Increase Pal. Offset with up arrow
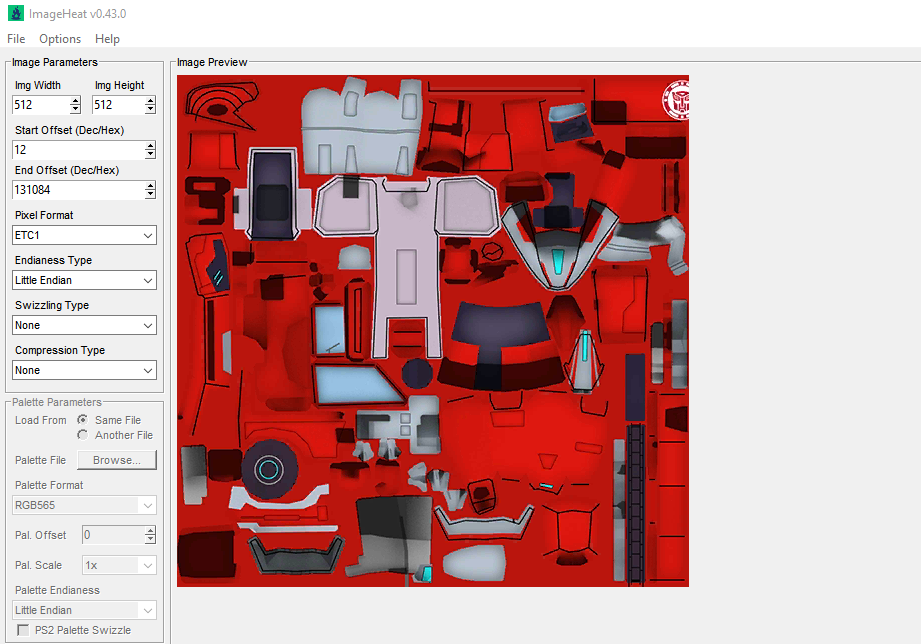921x644 pixels. coord(150,531)
